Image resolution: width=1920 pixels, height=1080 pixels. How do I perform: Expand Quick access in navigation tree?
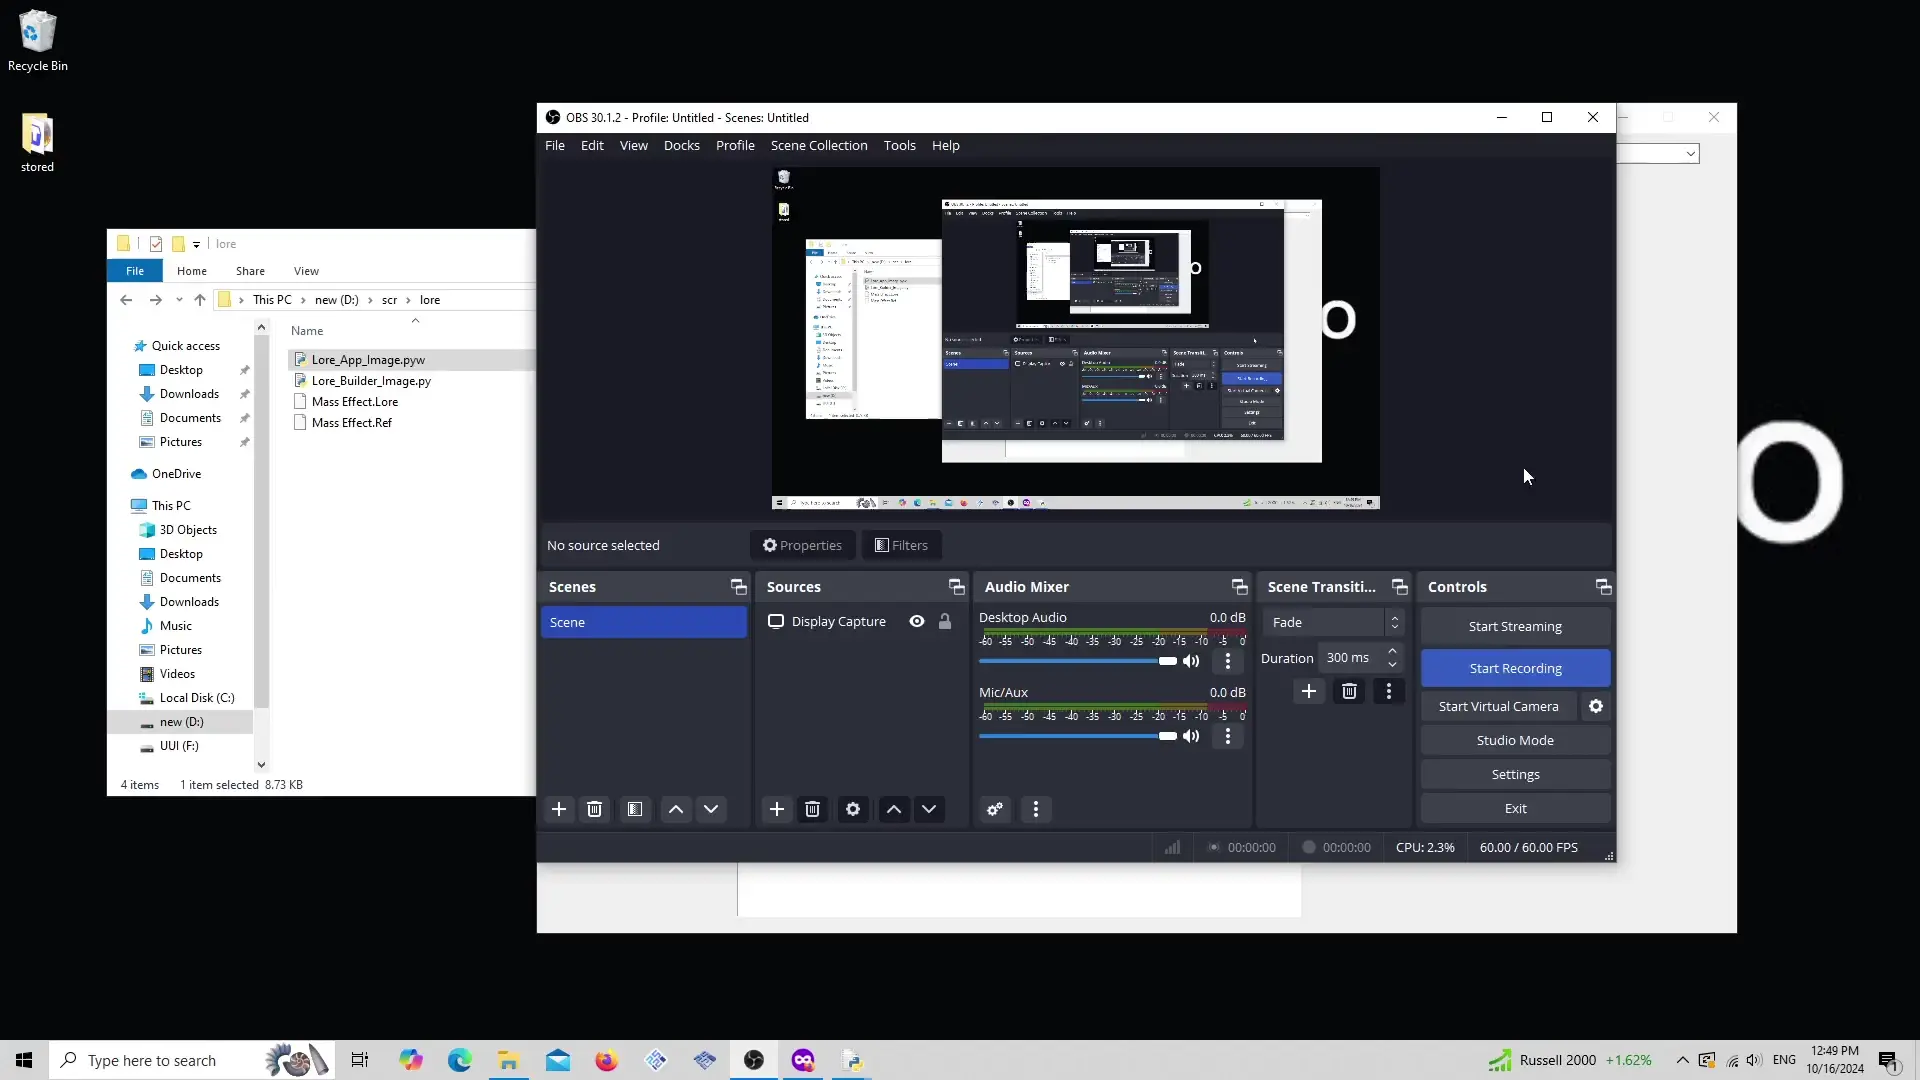(x=124, y=346)
